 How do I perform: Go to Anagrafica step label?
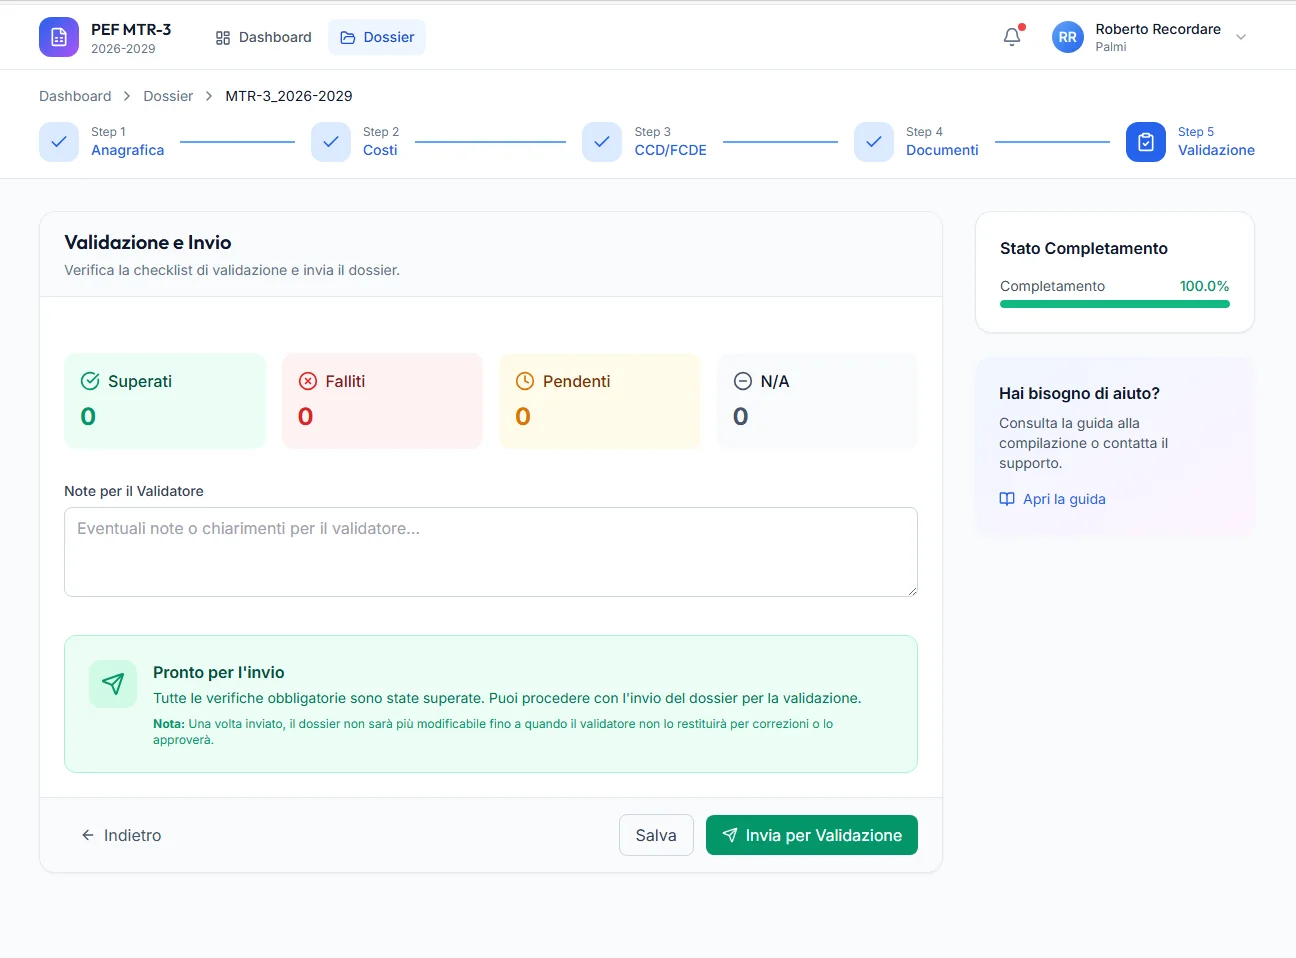pos(127,150)
